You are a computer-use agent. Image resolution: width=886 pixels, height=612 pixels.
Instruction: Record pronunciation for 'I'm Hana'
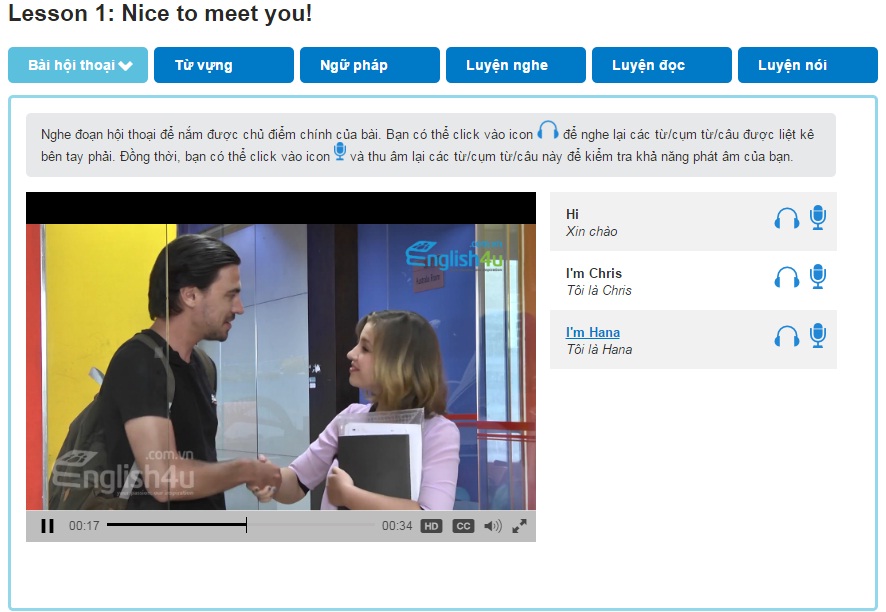[818, 336]
